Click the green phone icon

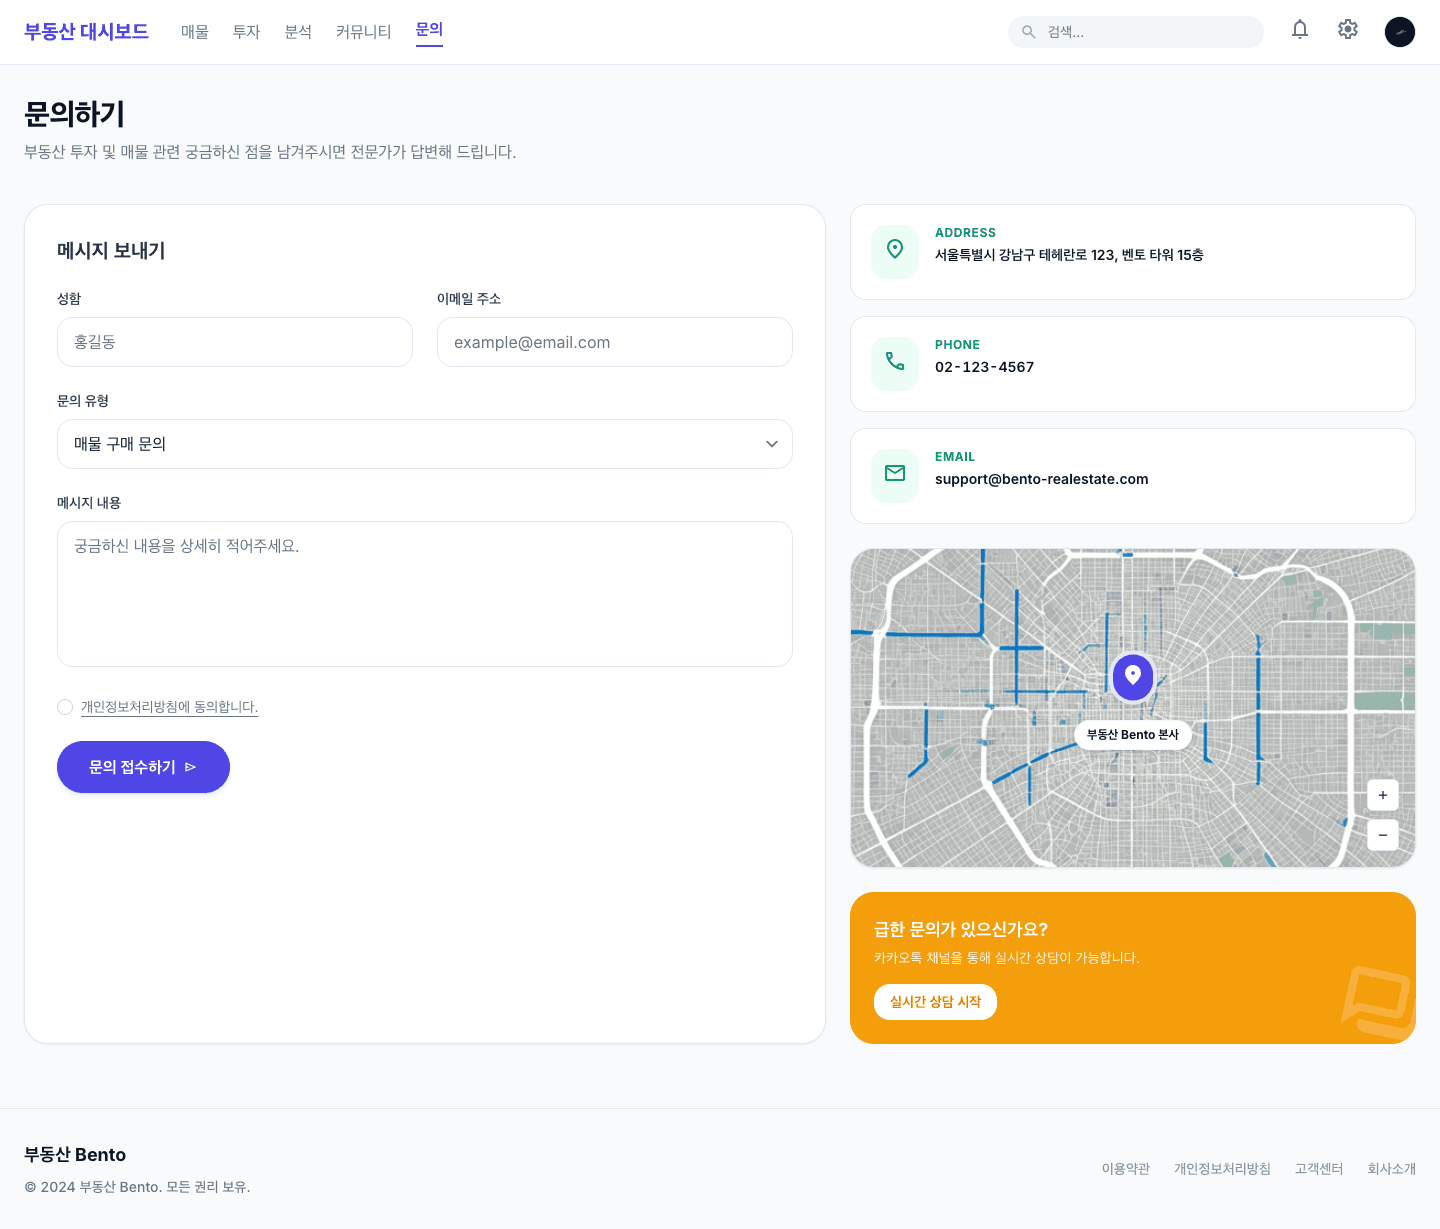(895, 363)
